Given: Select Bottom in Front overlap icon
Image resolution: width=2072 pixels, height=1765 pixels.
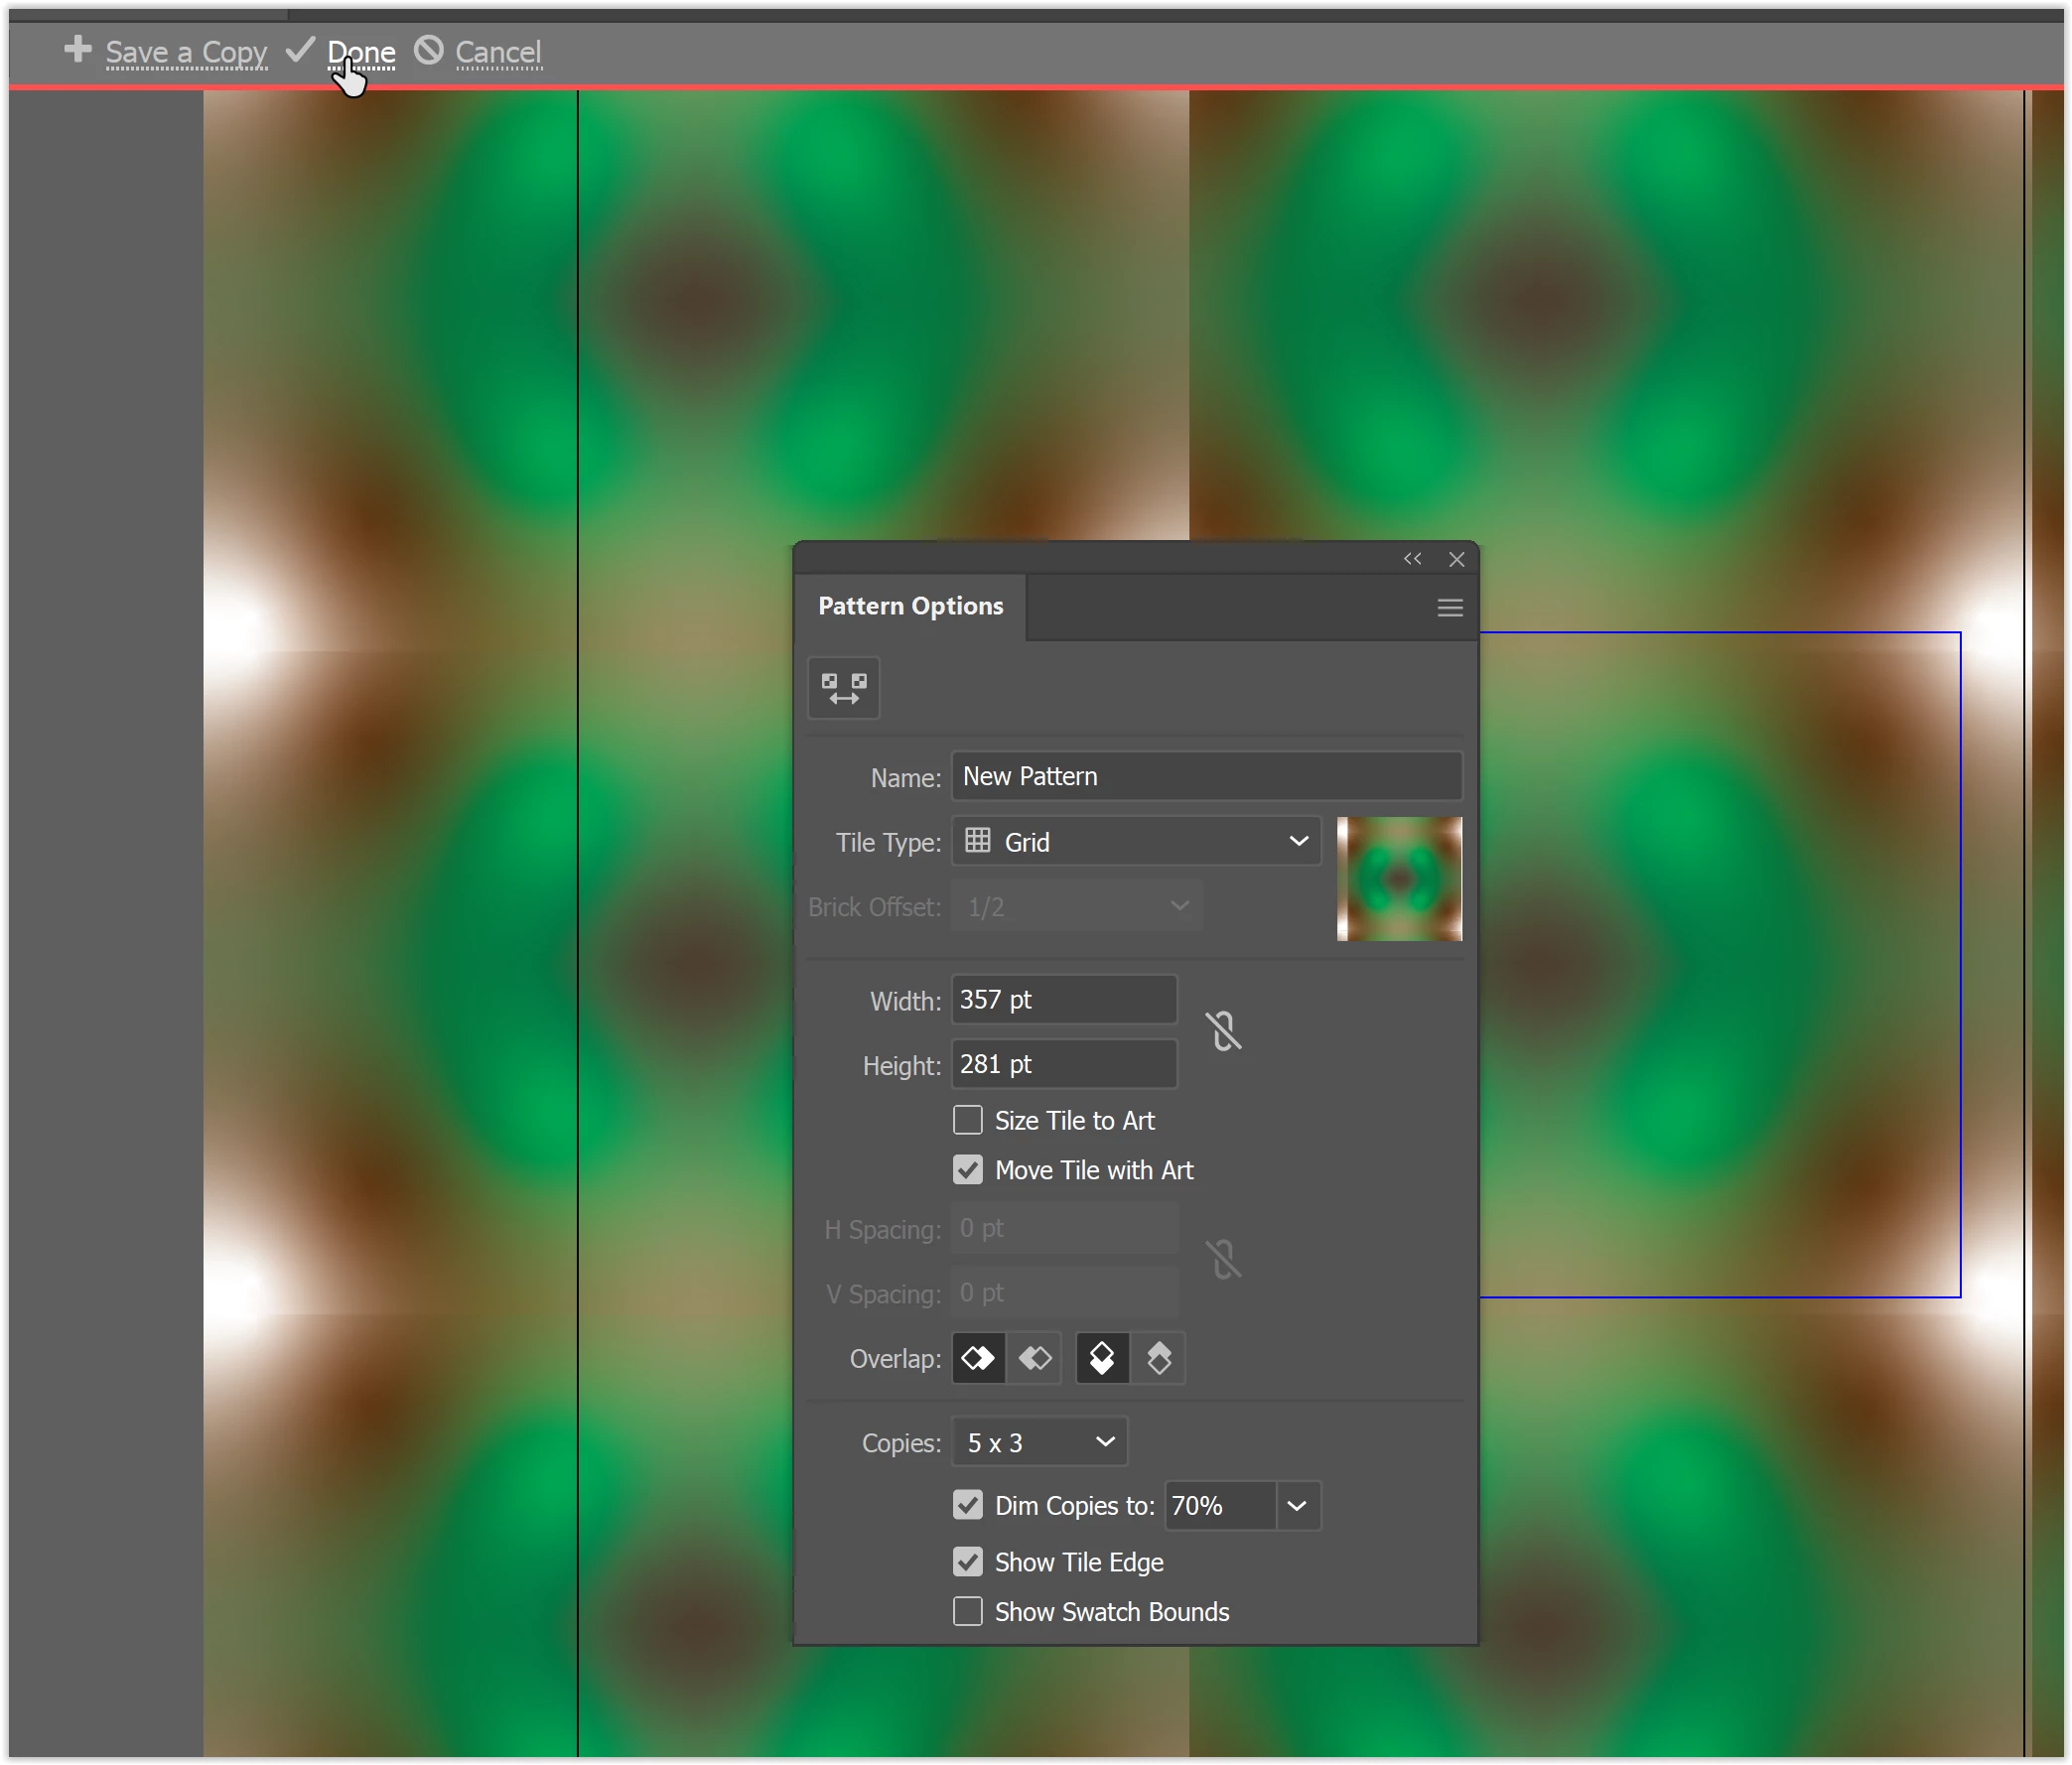Looking at the screenshot, I should [1158, 1358].
